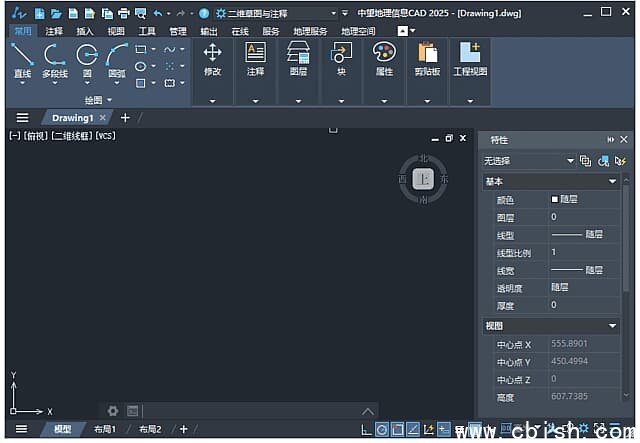
Task: Toggle object snap in status bar
Action: pyautogui.click(x=398, y=429)
